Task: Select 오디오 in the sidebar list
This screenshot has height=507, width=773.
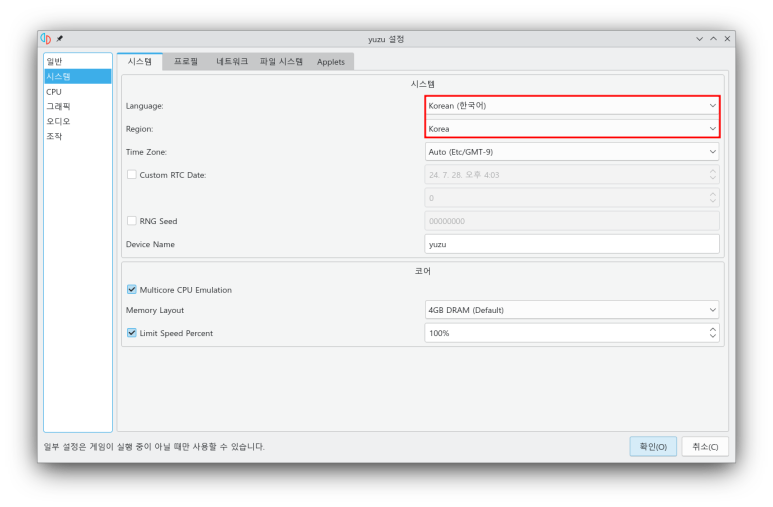Action: click(x=78, y=121)
